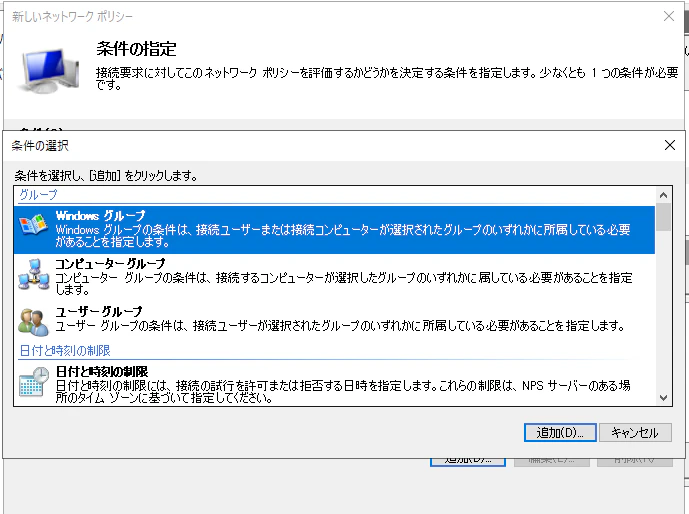689x514 pixels.
Task: Click the scrollbar down arrow in condition list
Action: coord(663,398)
